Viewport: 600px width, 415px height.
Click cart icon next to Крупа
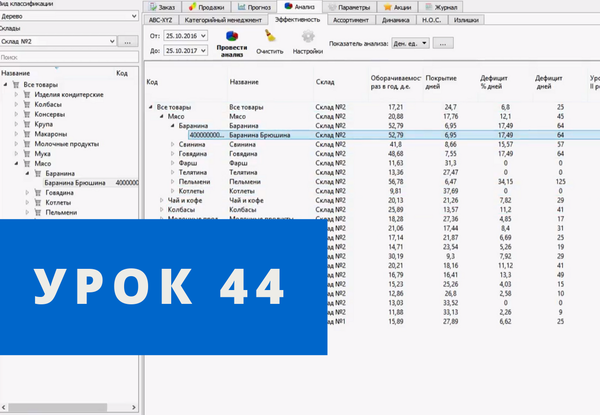[x=27, y=124]
